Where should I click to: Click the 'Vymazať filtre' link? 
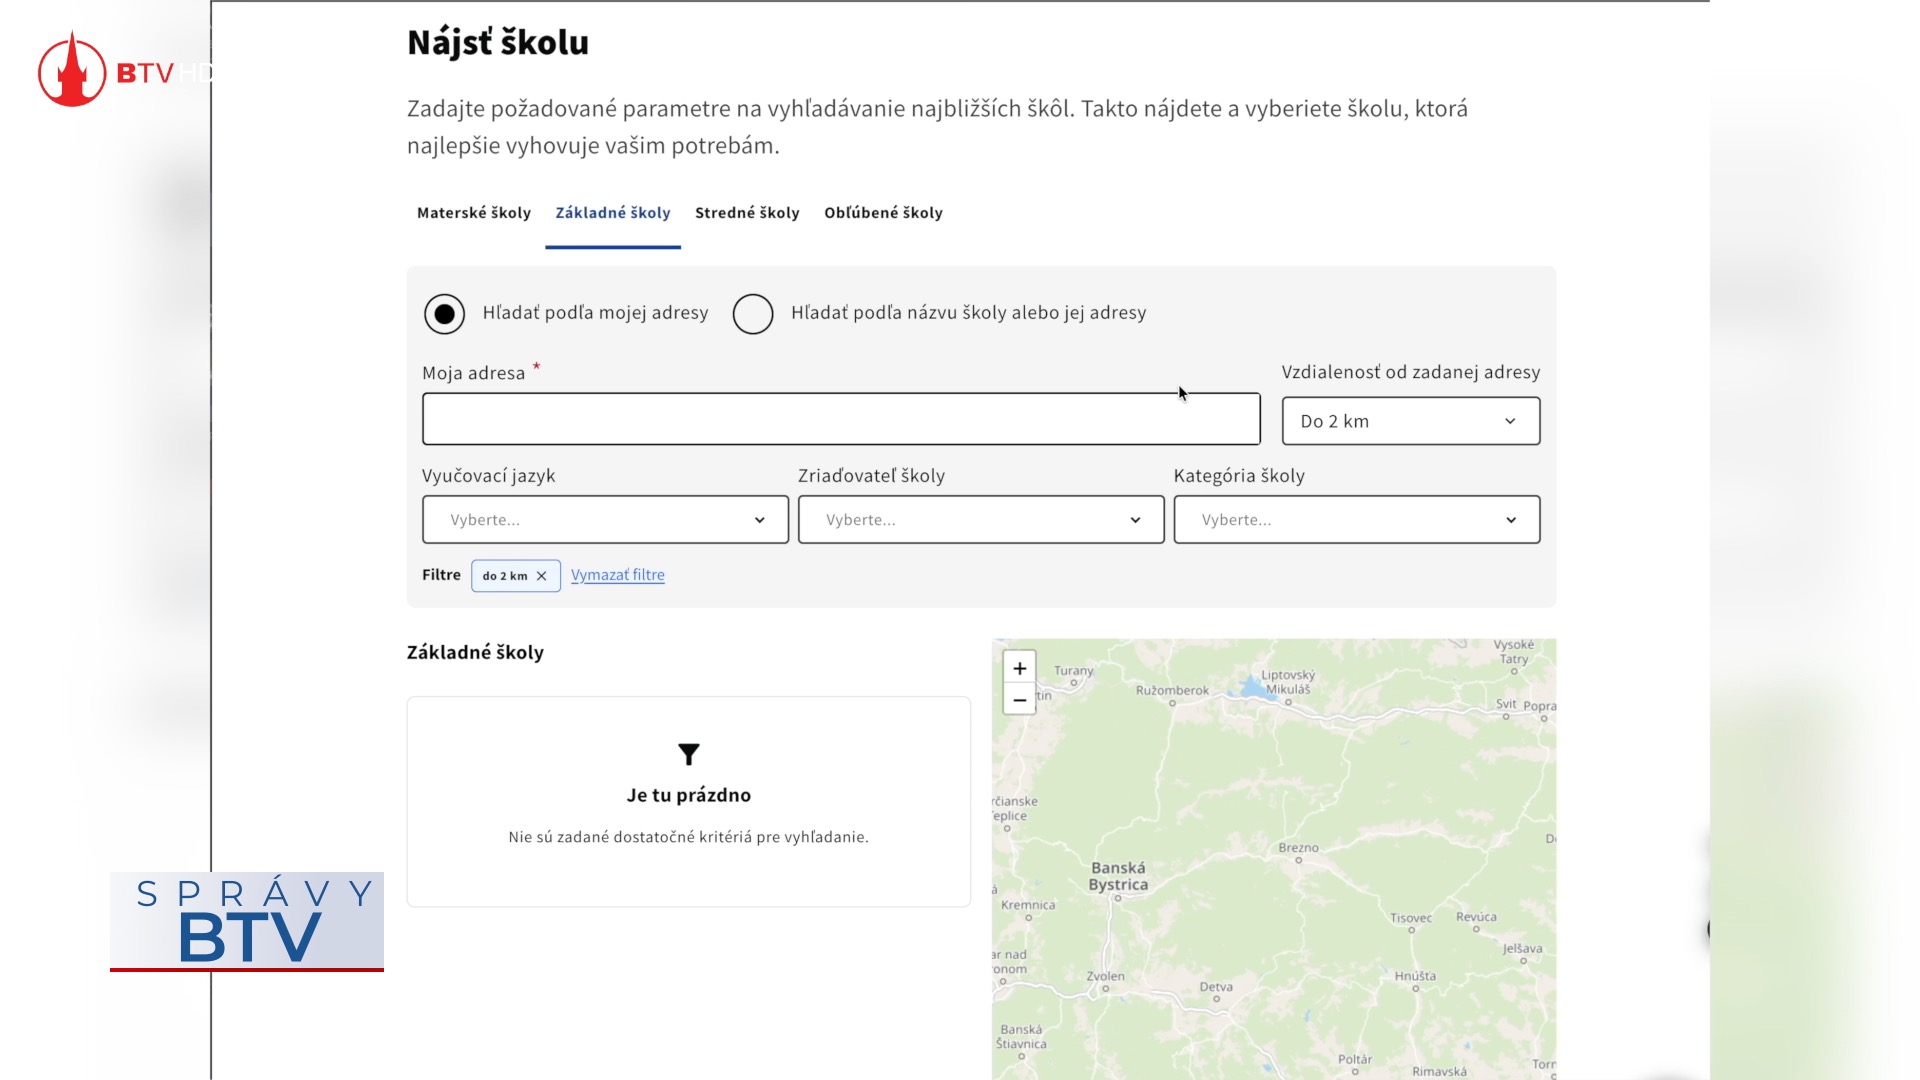coord(617,575)
